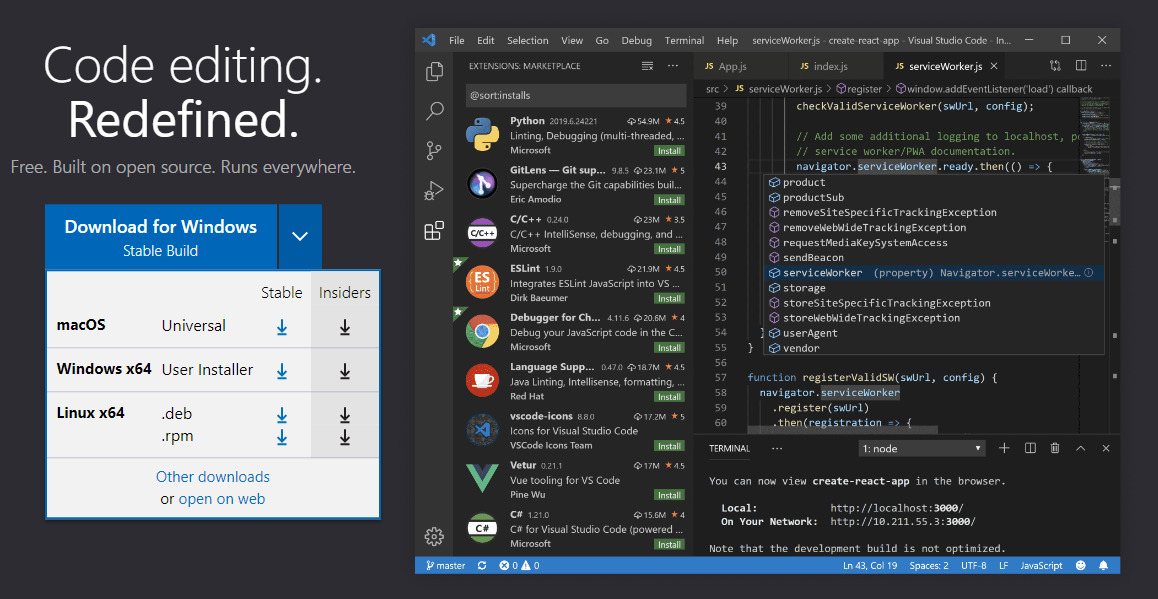Open the Manage gear icon in activity bar
This screenshot has height=599, width=1158.
click(434, 535)
